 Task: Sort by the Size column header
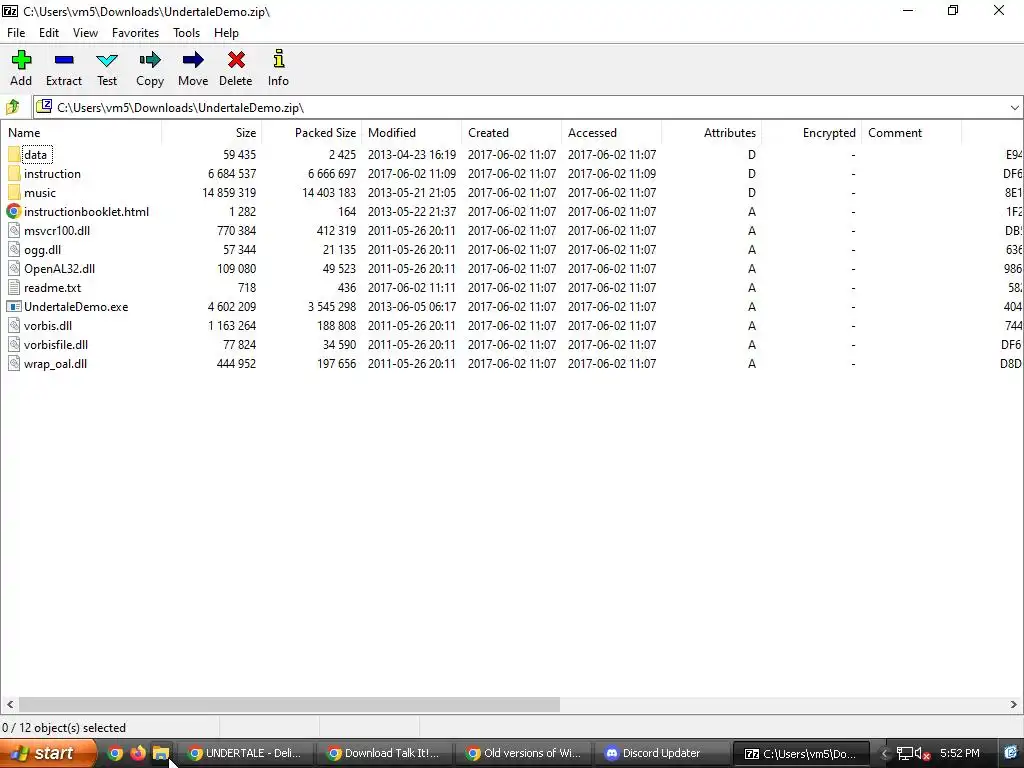[212, 133]
